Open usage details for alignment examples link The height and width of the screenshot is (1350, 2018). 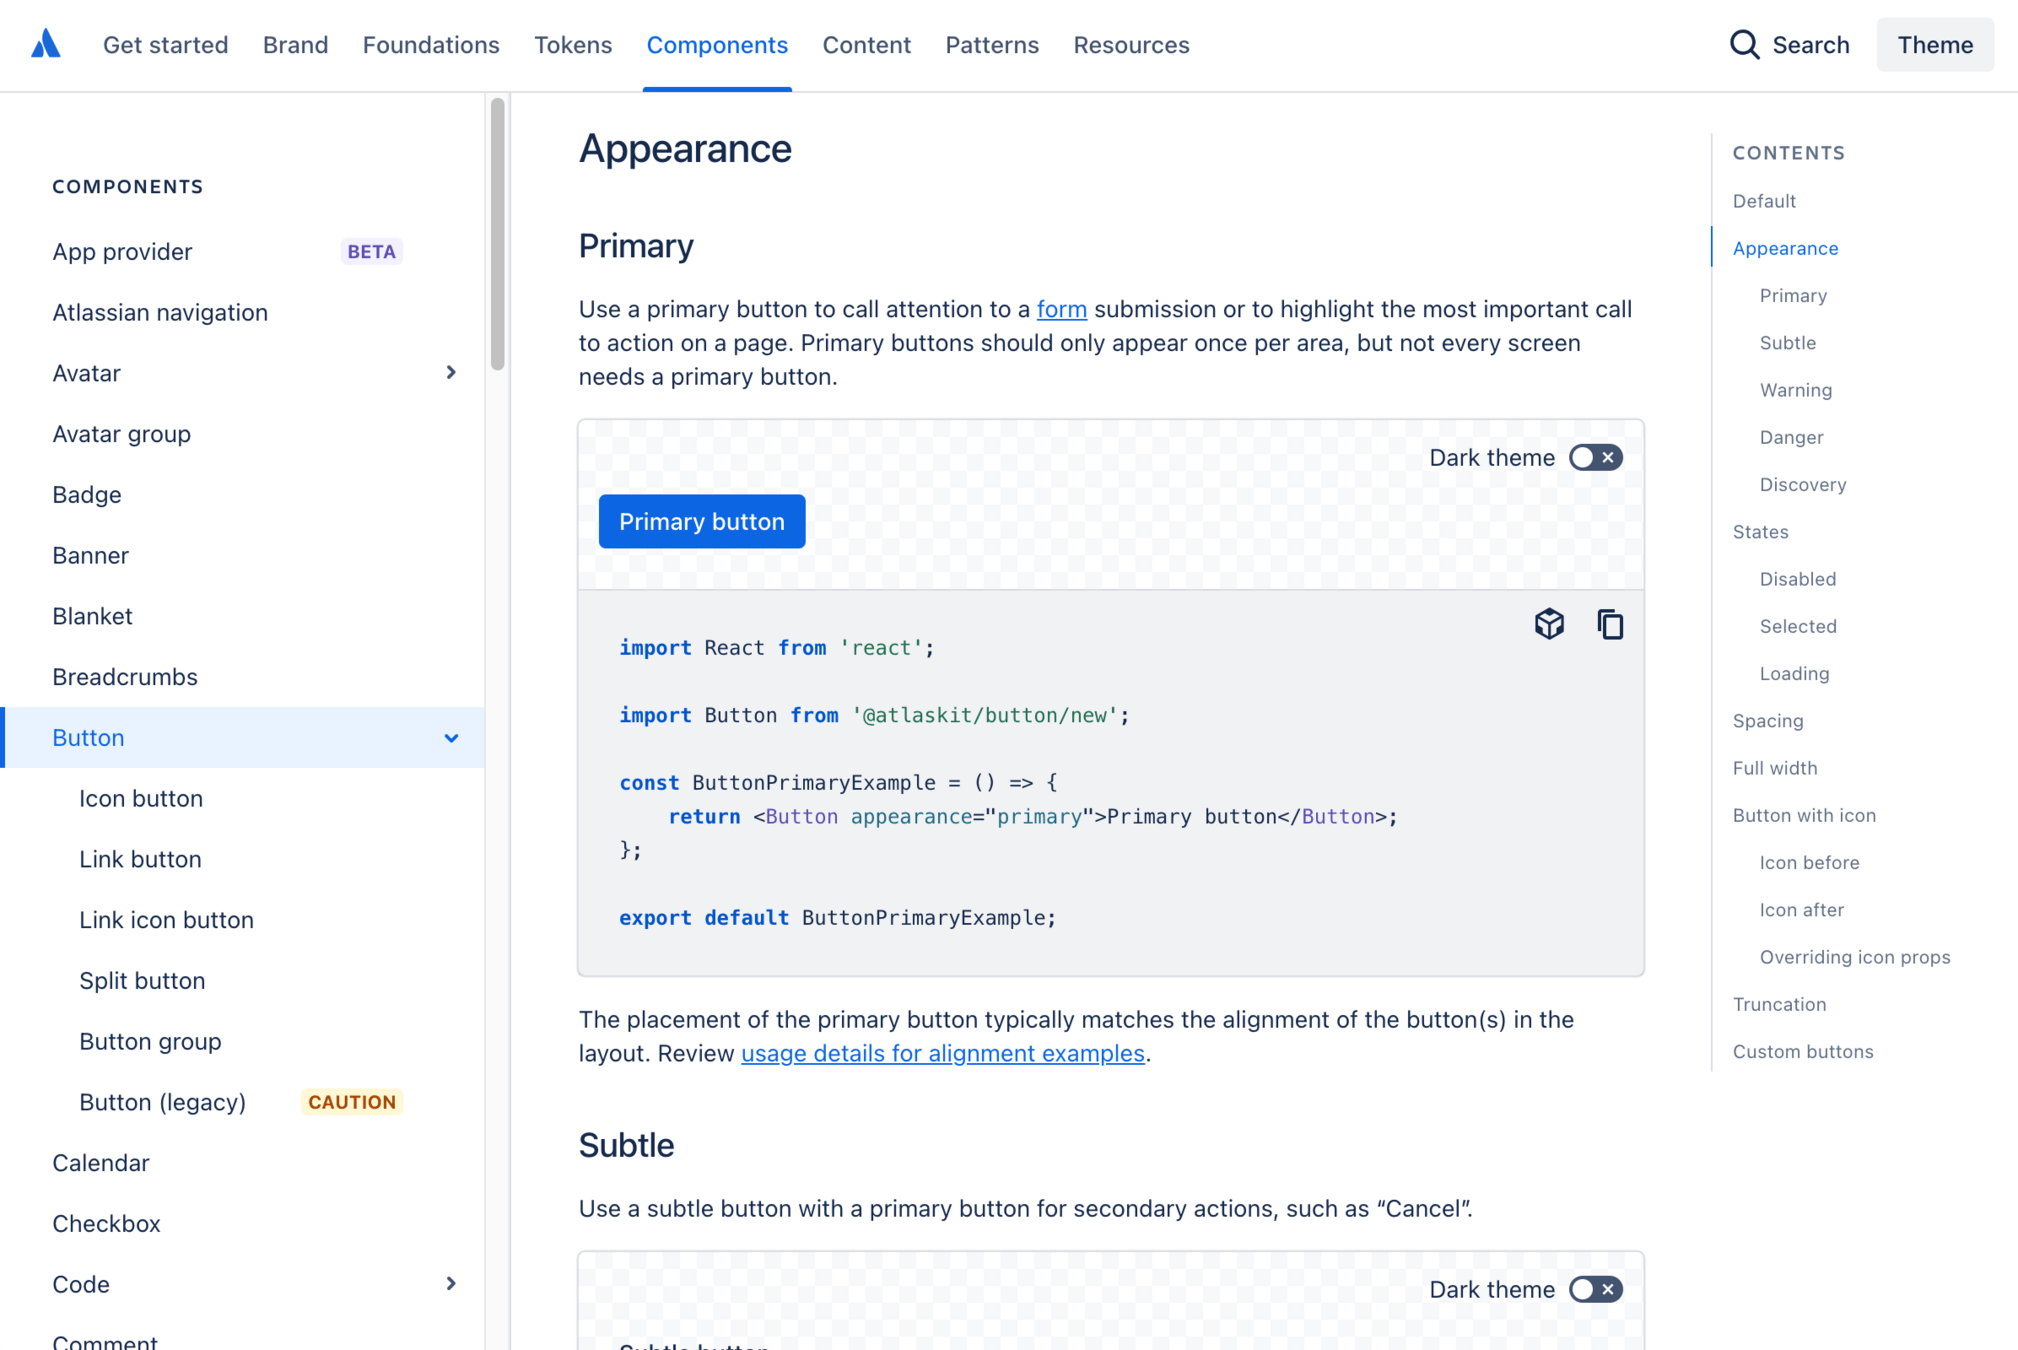(x=942, y=1054)
